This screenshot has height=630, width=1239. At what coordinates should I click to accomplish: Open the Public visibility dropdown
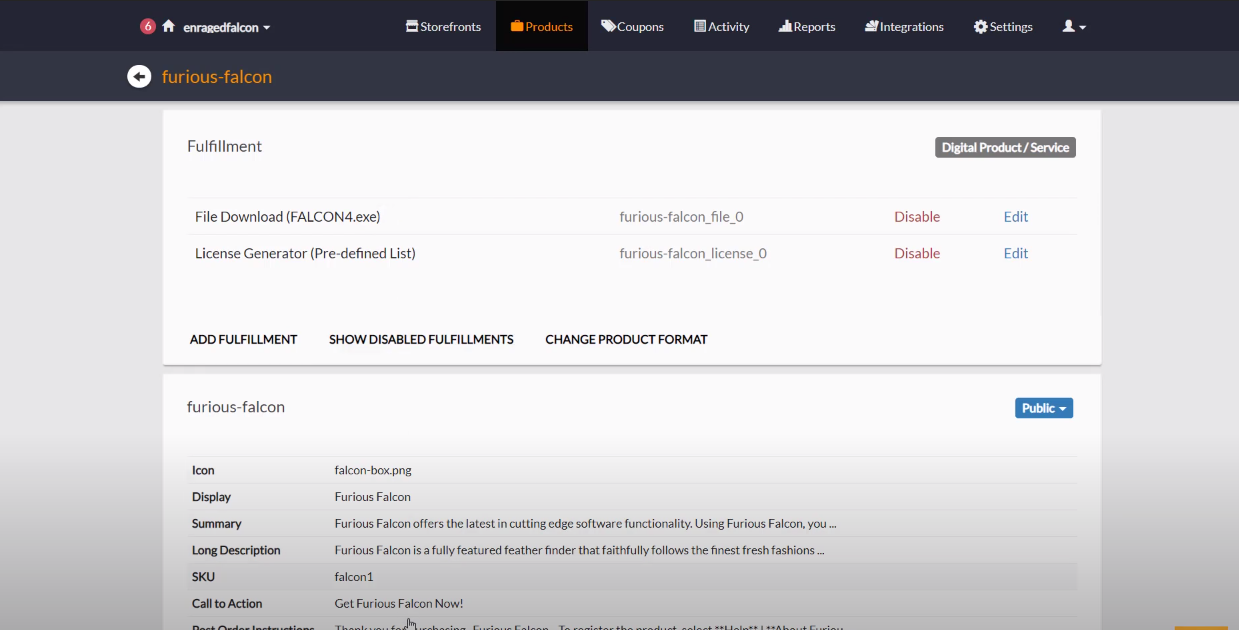(x=1044, y=408)
